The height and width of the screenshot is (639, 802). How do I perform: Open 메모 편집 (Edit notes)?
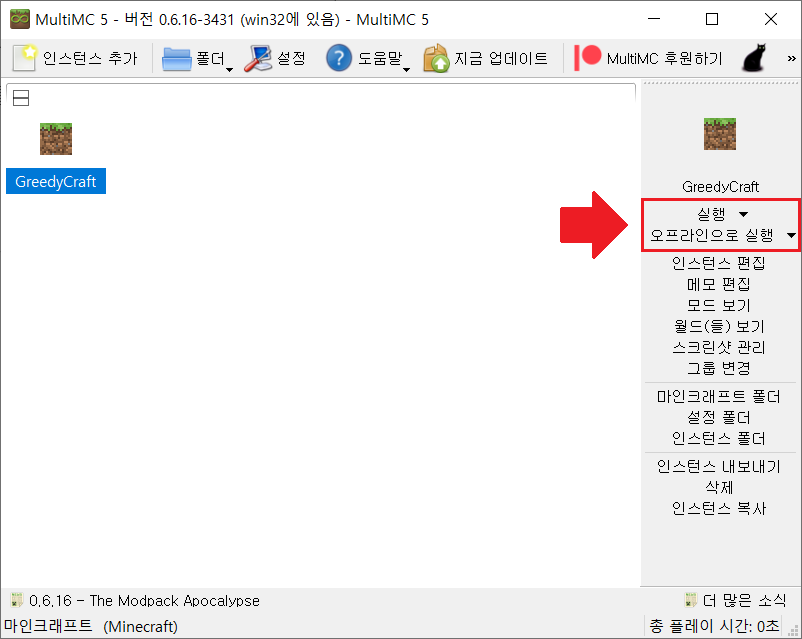click(719, 284)
